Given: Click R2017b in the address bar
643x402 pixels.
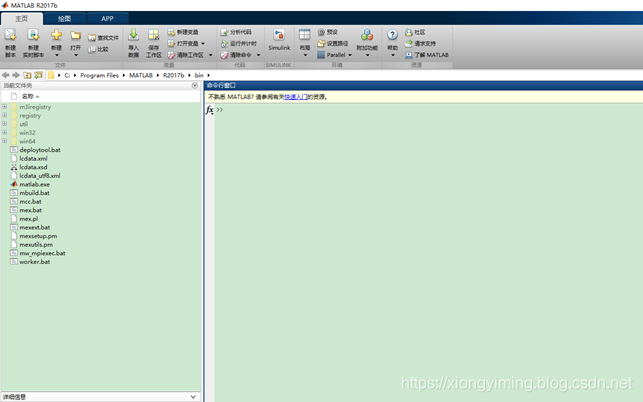Looking at the screenshot, I should 173,75.
